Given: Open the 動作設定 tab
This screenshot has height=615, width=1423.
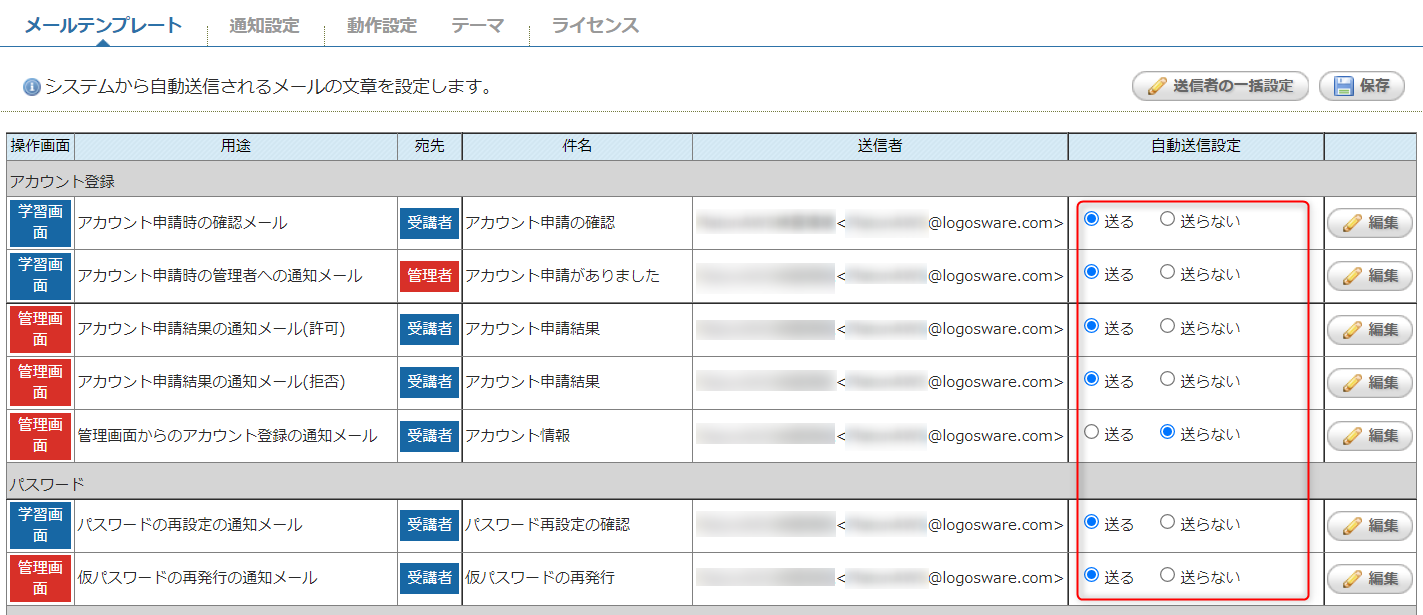Looking at the screenshot, I should pyautogui.click(x=382, y=26).
